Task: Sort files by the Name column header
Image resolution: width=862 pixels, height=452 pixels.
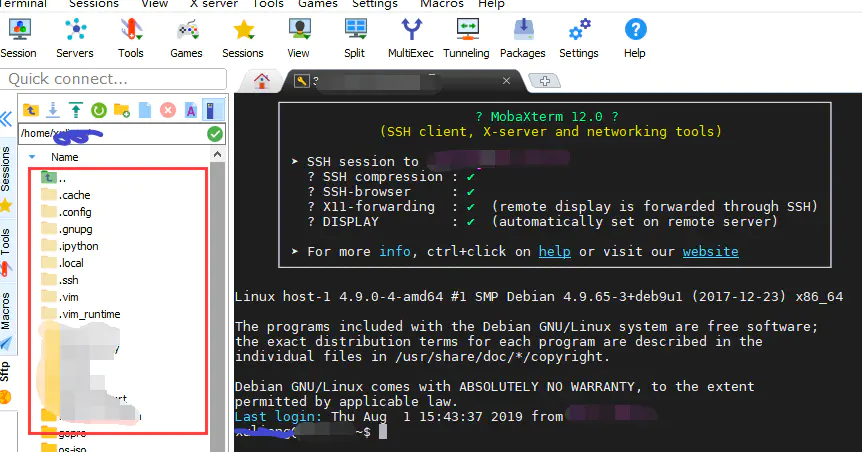Action: (x=64, y=157)
